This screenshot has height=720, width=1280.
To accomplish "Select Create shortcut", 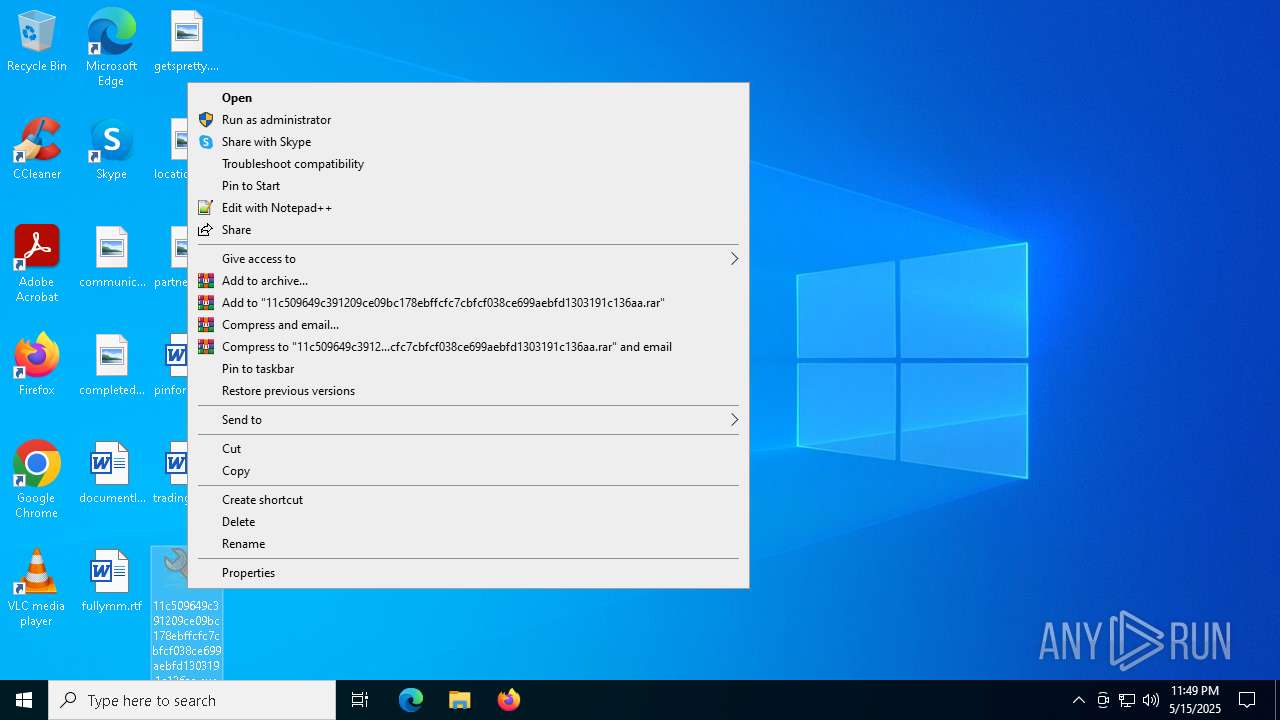I will pyautogui.click(x=468, y=500).
